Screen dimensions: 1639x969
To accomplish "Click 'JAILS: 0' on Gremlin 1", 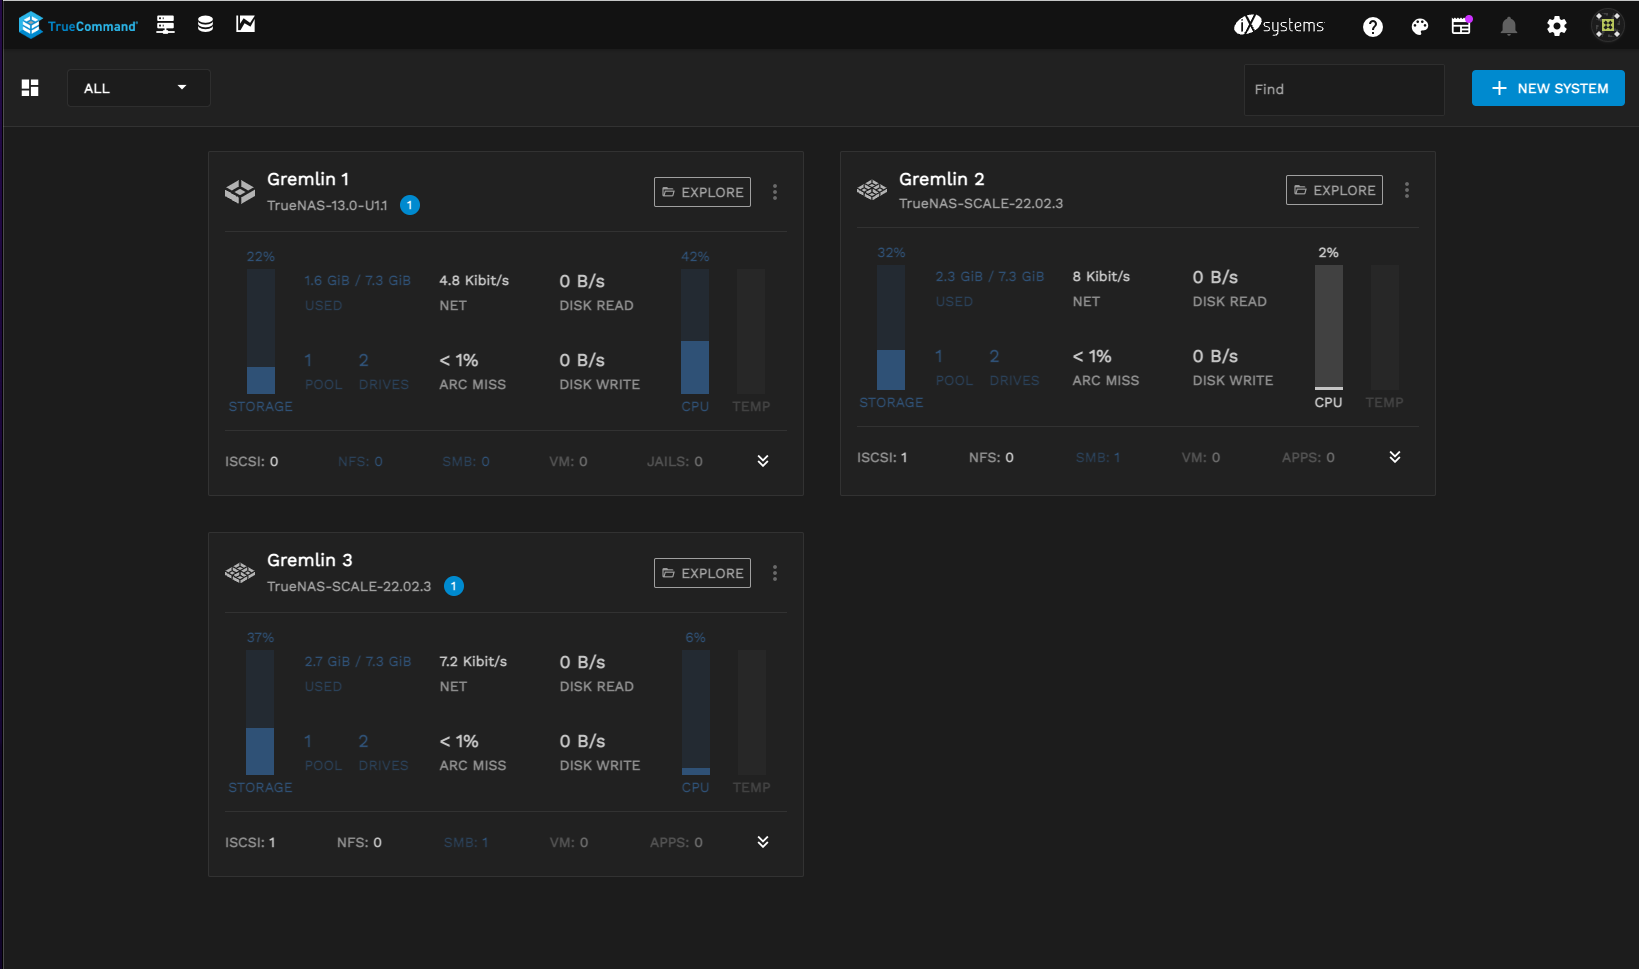I will click(x=675, y=462).
